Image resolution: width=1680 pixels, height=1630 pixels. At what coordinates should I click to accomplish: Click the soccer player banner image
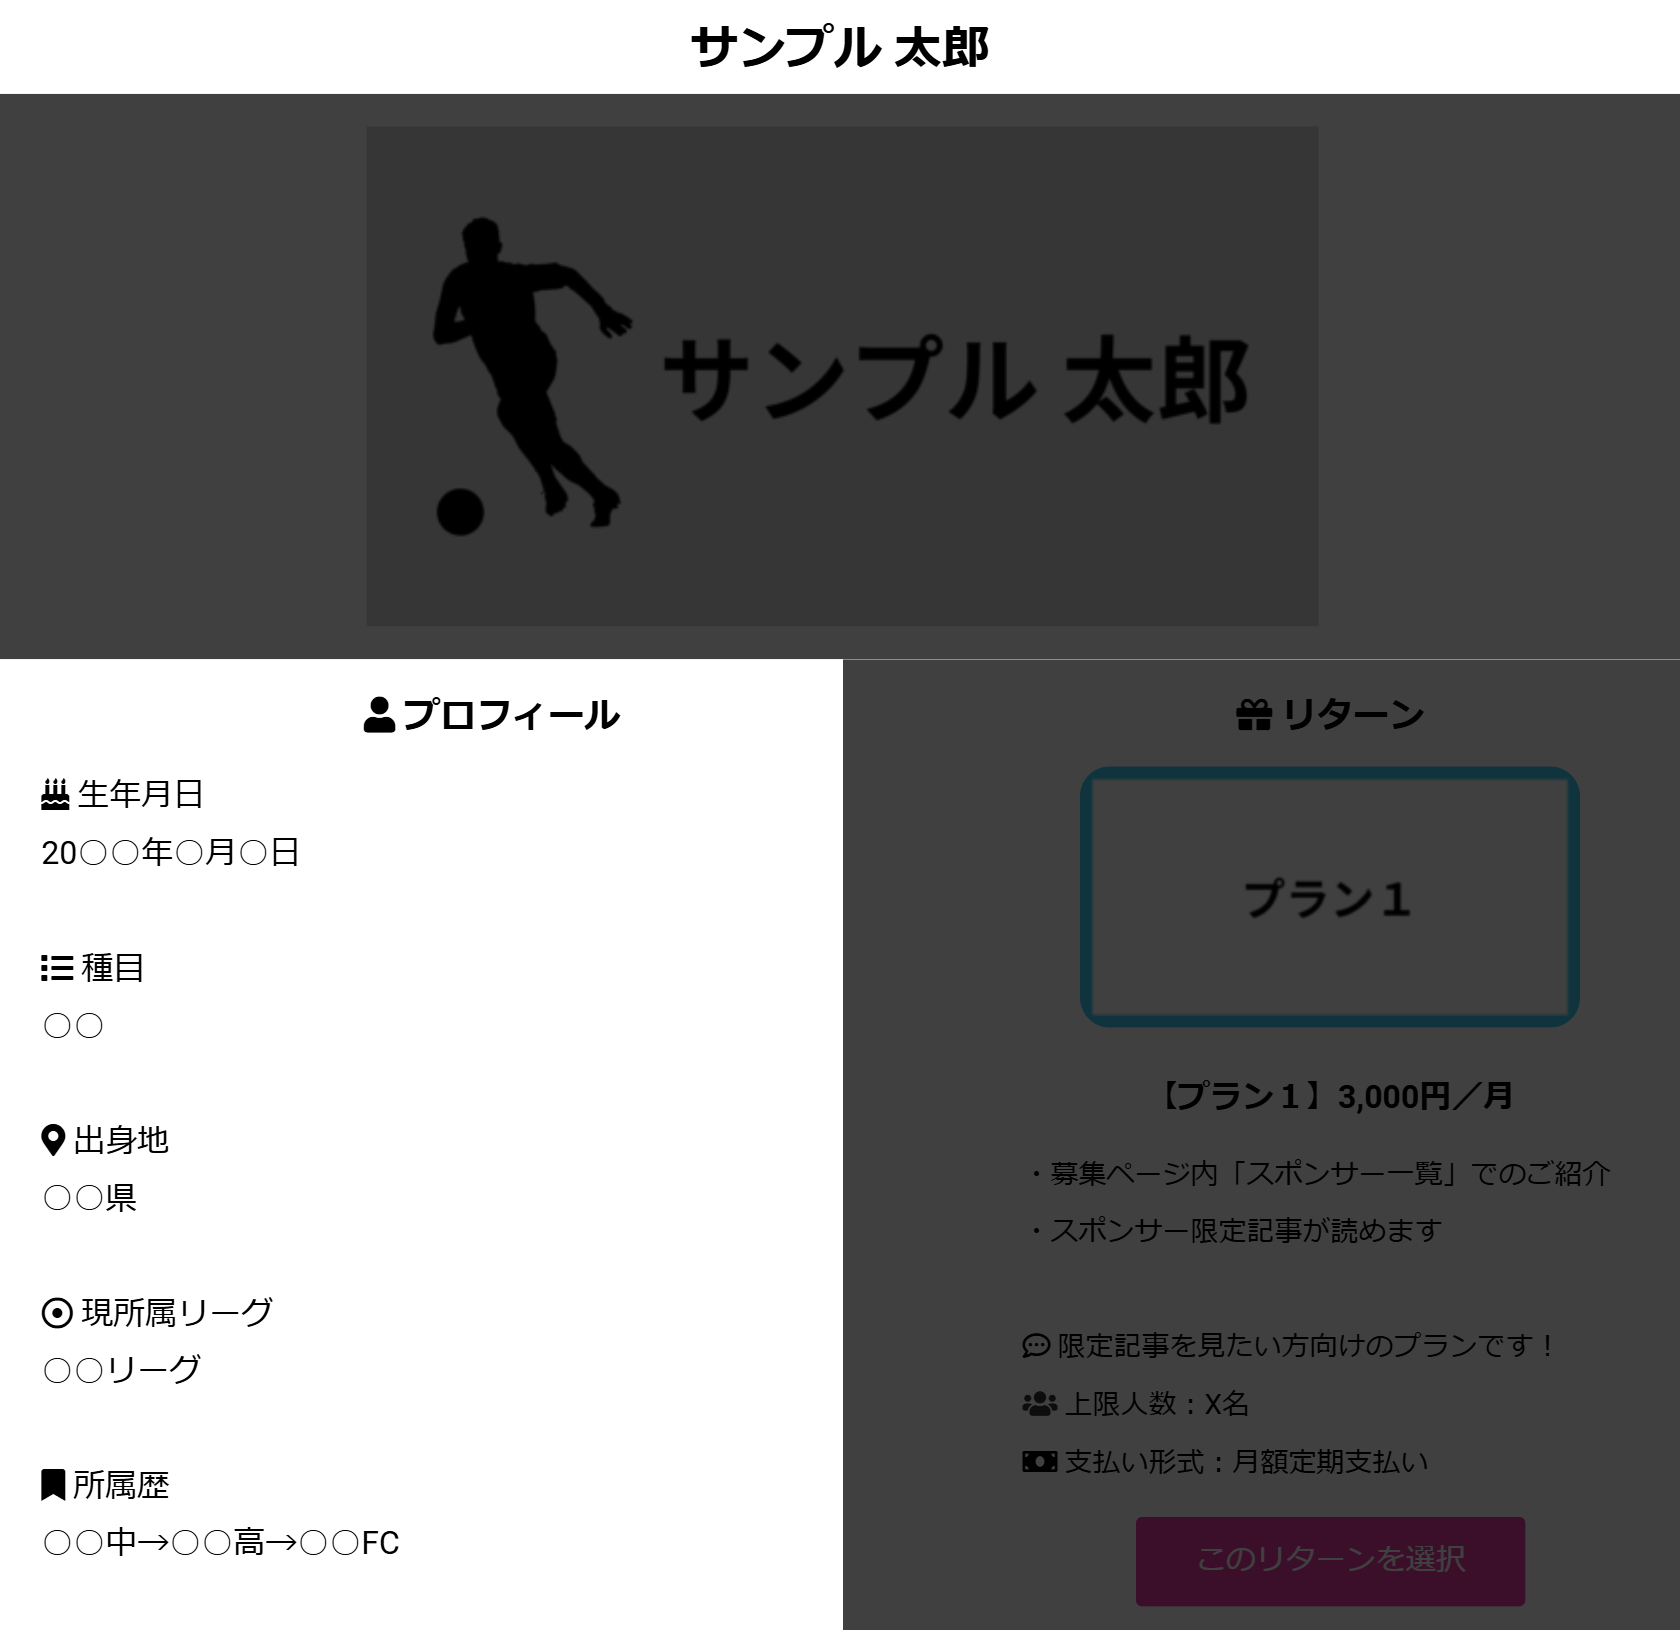click(842, 376)
